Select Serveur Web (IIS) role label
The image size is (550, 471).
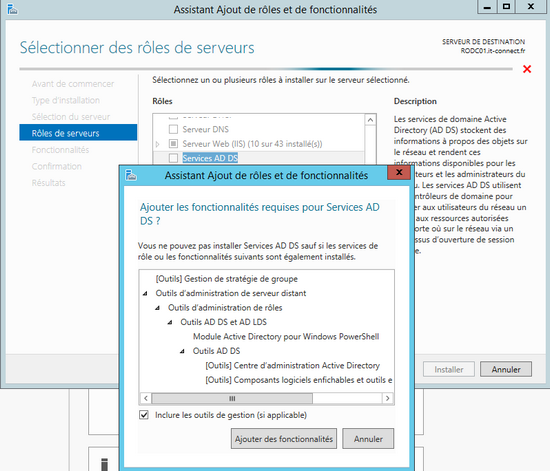(x=252, y=144)
